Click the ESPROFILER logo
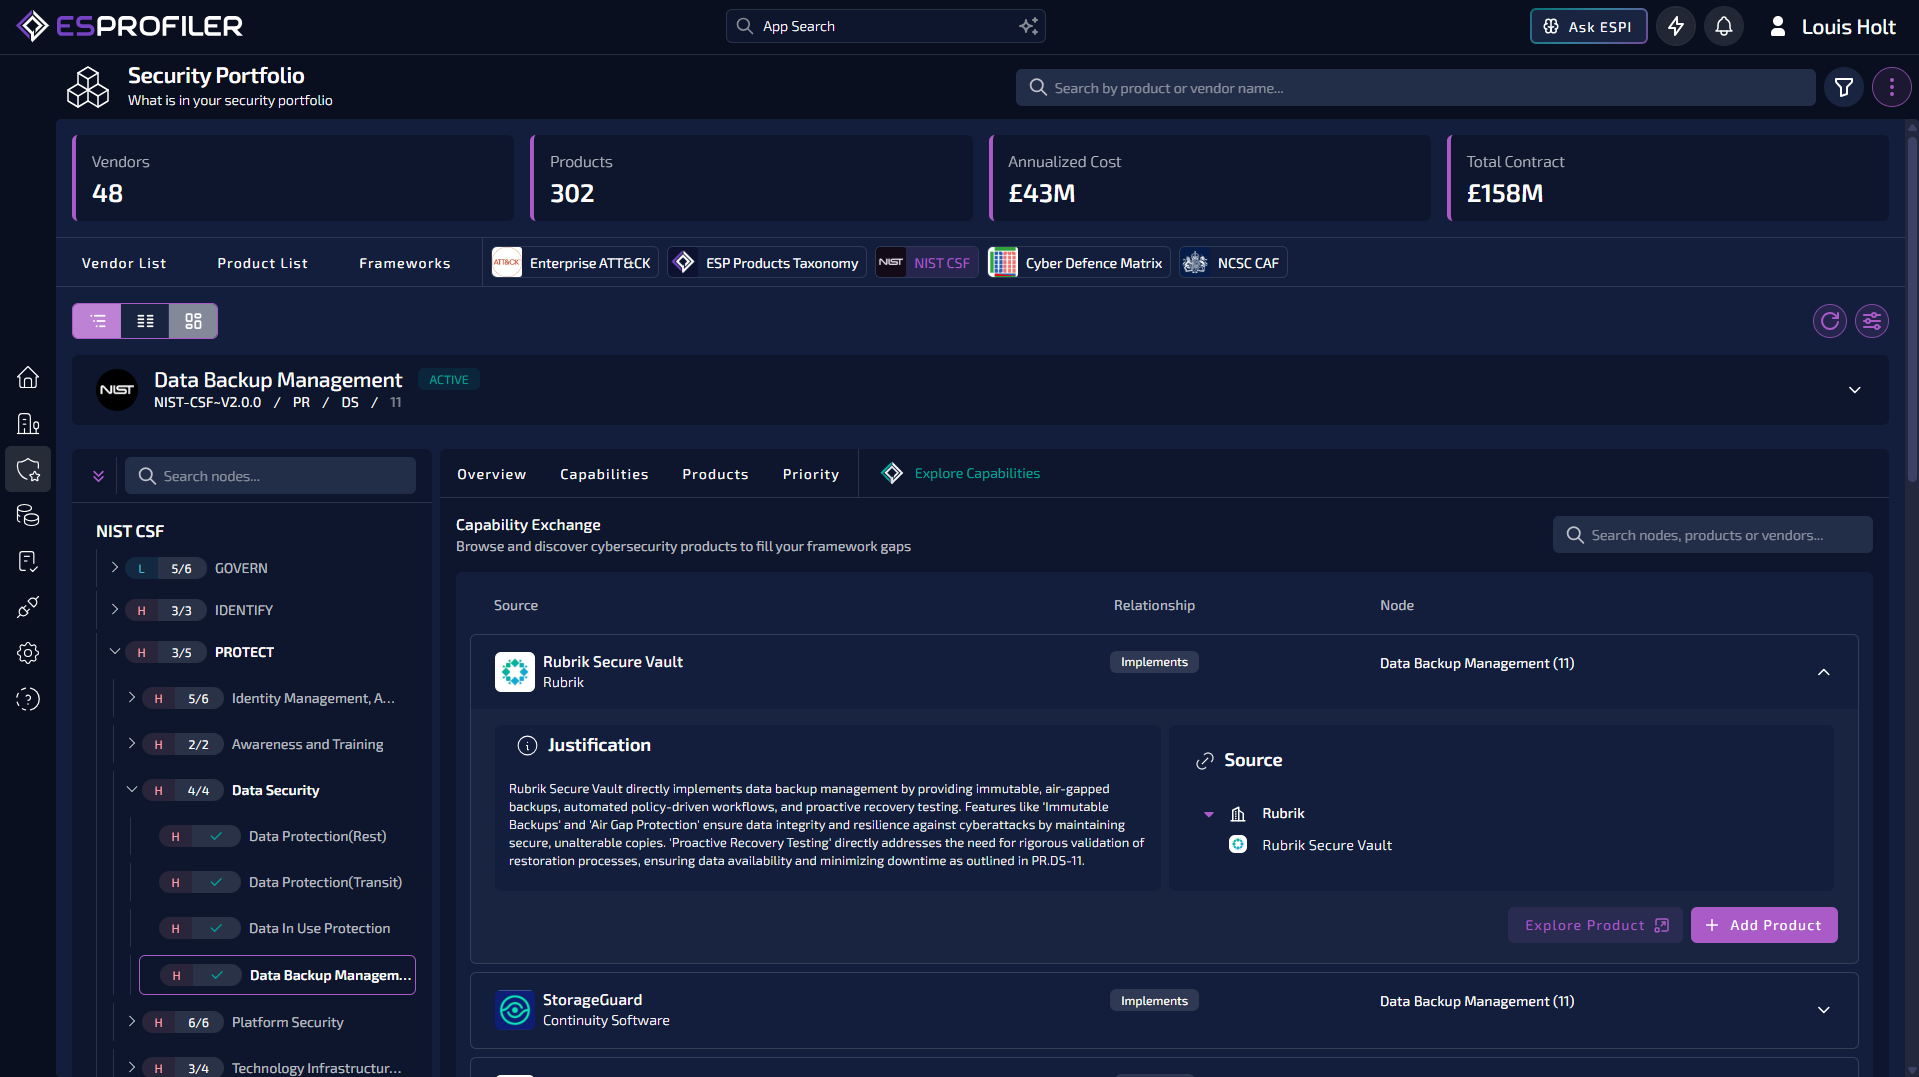This screenshot has width=1919, height=1077. click(130, 26)
